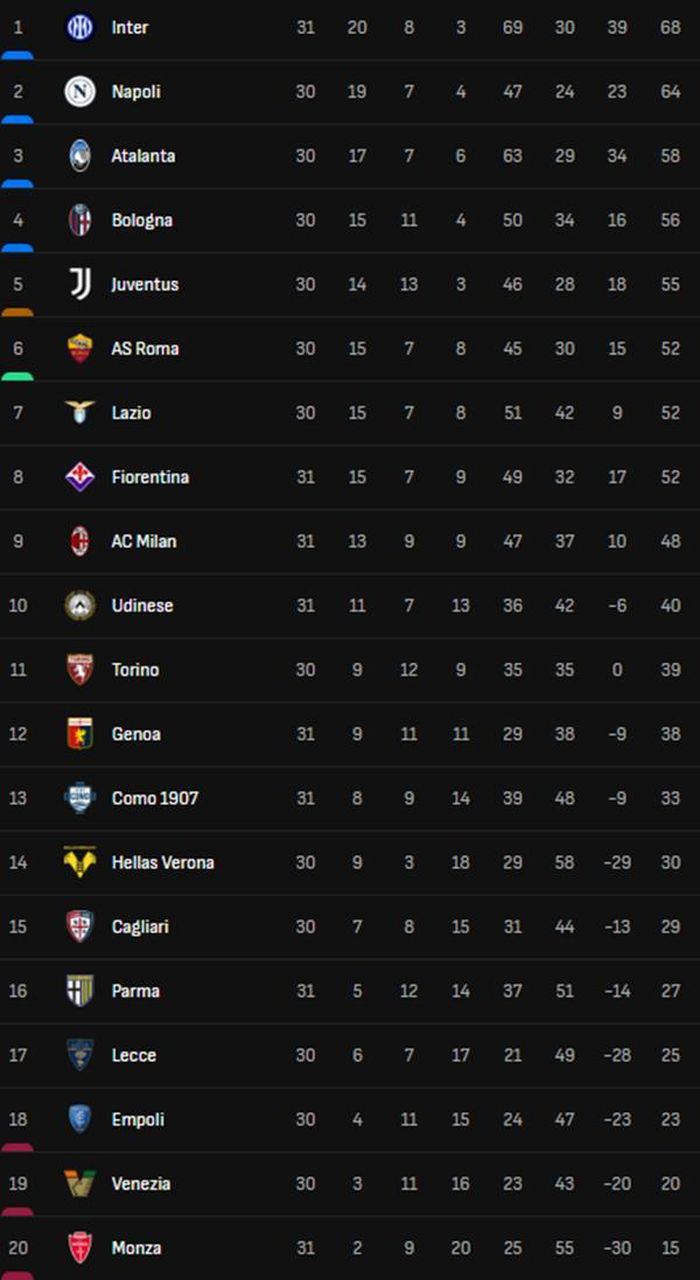
Task: Click the Parma team name link
Action: [x=135, y=990]
